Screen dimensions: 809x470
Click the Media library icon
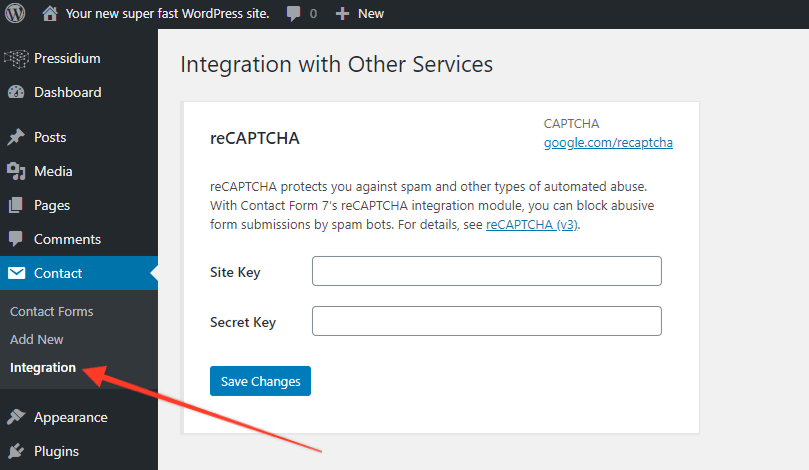click(x=16, y=171)
